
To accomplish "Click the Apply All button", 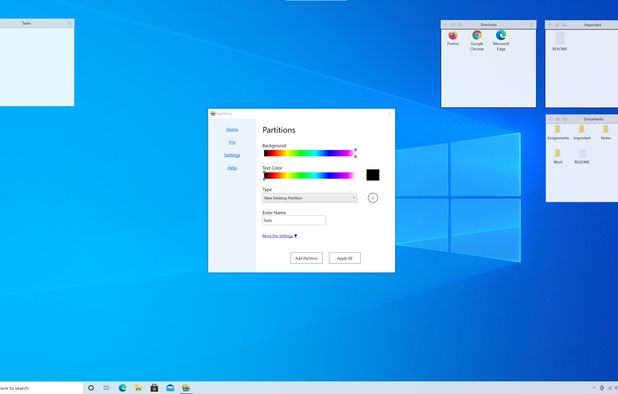I will [344, 258].
